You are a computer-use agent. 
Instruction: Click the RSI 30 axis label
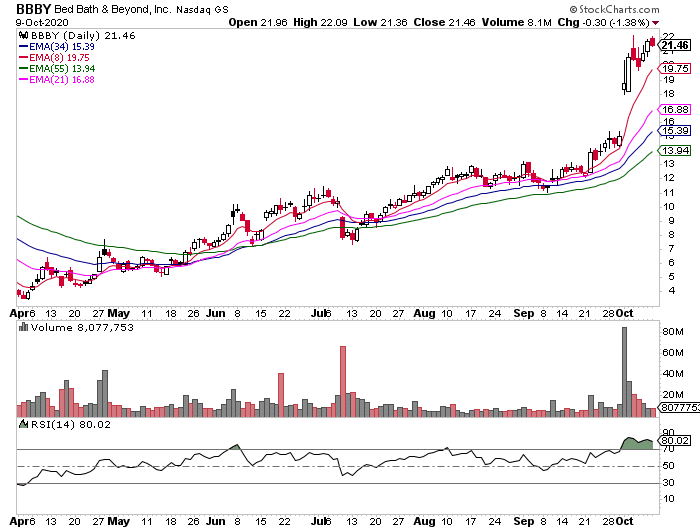pyautogui.click(x=668, y=483)
